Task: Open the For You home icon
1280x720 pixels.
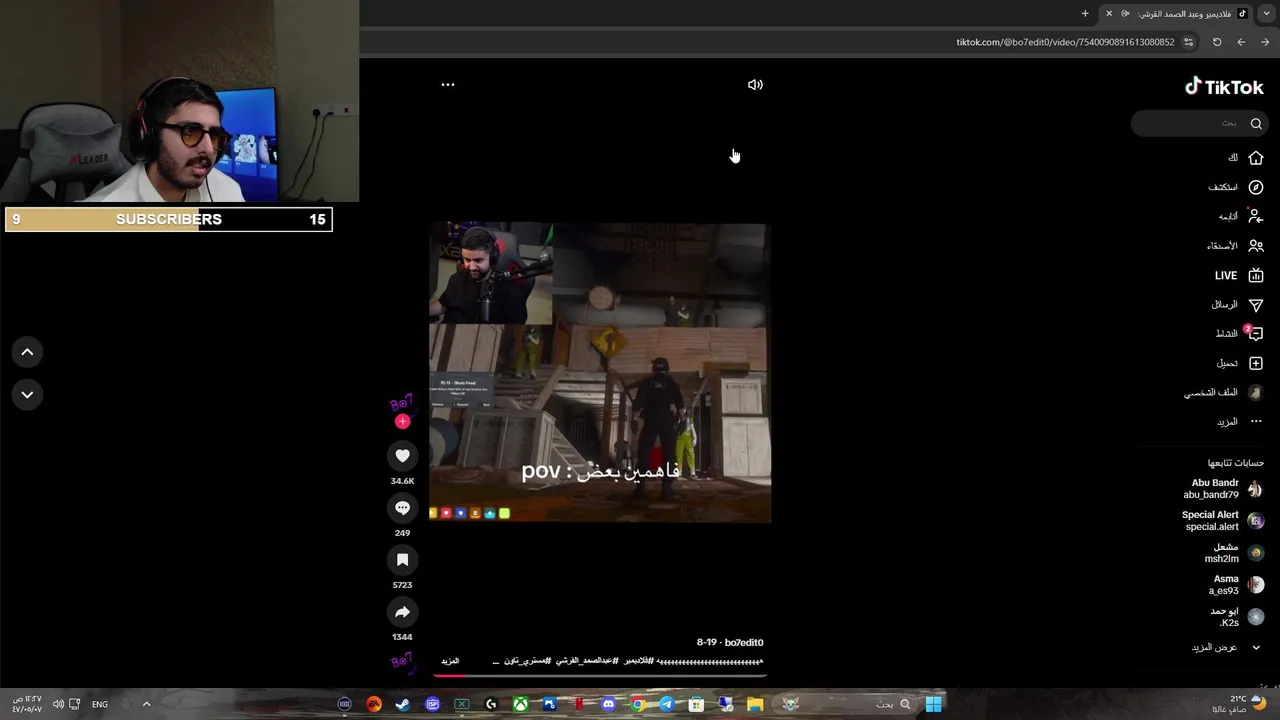Action: click(1256, 157)
